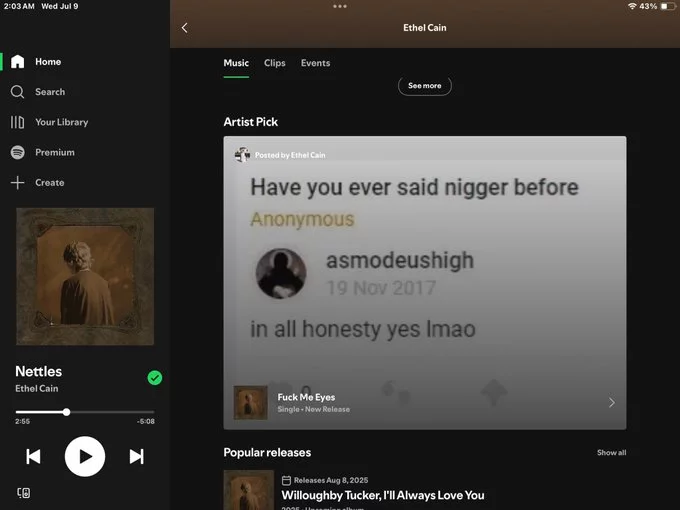Tap the -5:08 remaining time label
Viewport: 680px width, 510px height.
[x=146, y=421]
